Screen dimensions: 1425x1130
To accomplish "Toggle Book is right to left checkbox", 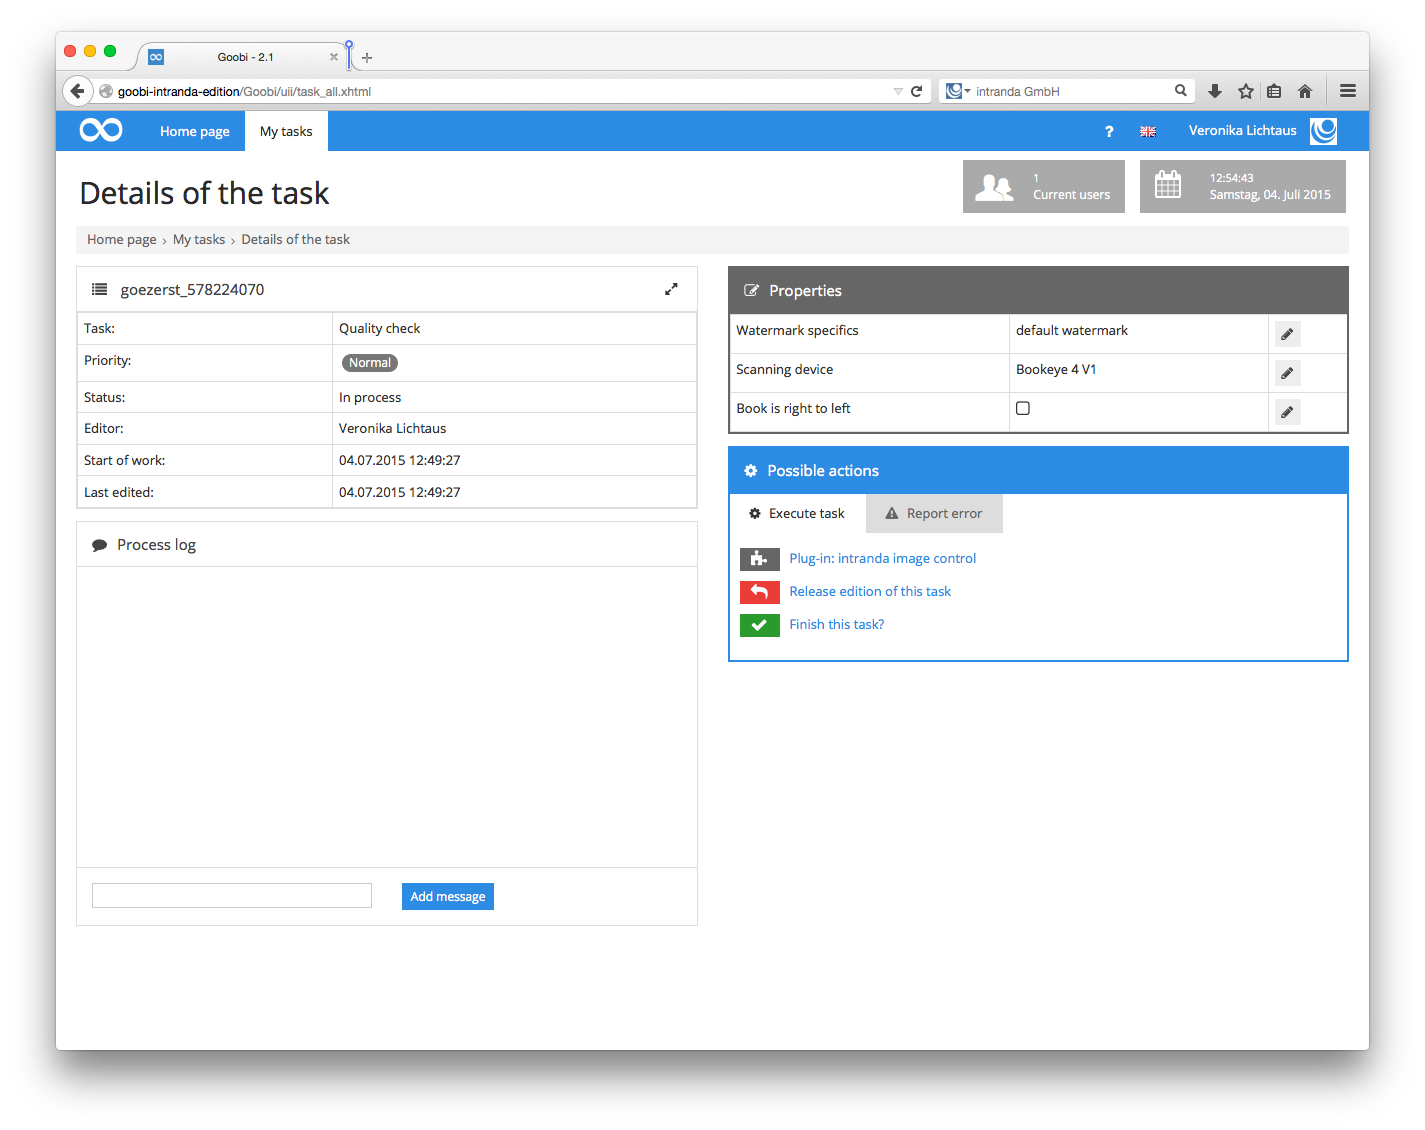I will (1023, 408).
